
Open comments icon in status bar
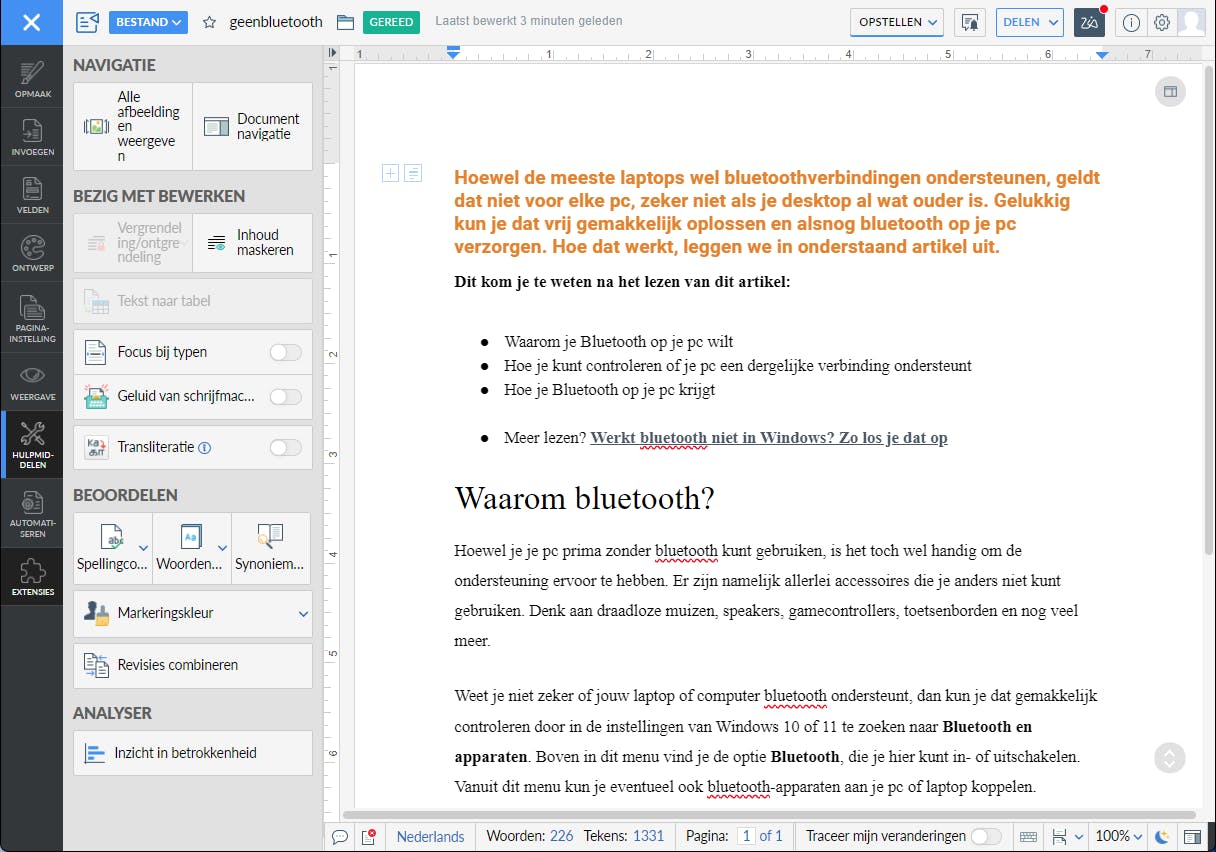tap(340, 836)
